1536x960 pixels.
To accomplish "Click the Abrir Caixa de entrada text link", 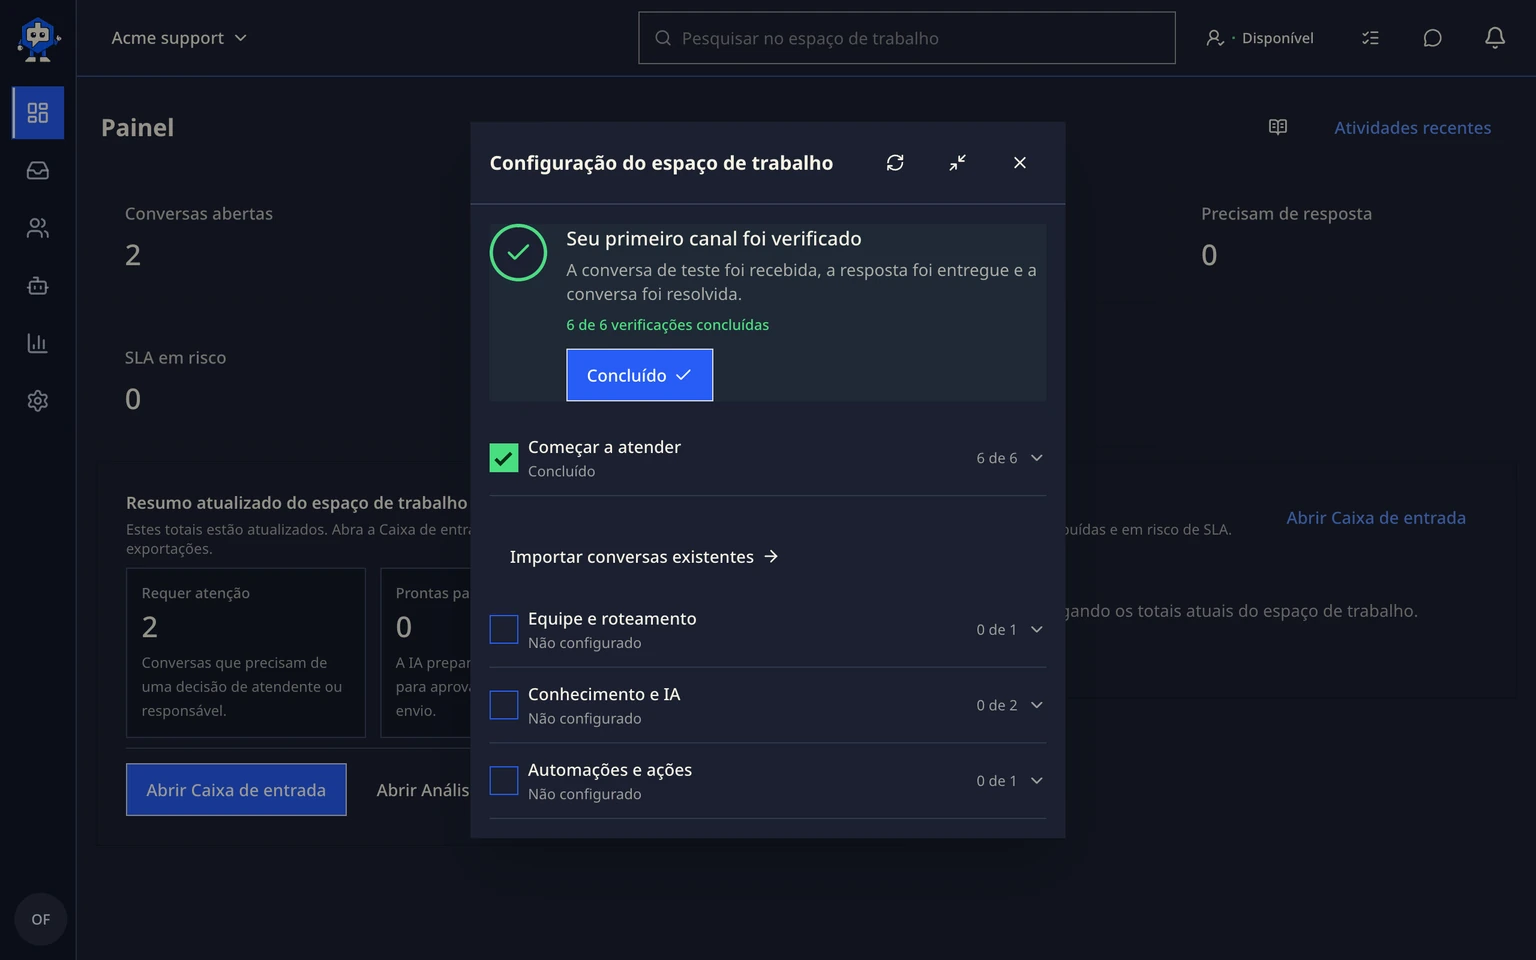I will pyautogui.click(x=1376, y=518).
